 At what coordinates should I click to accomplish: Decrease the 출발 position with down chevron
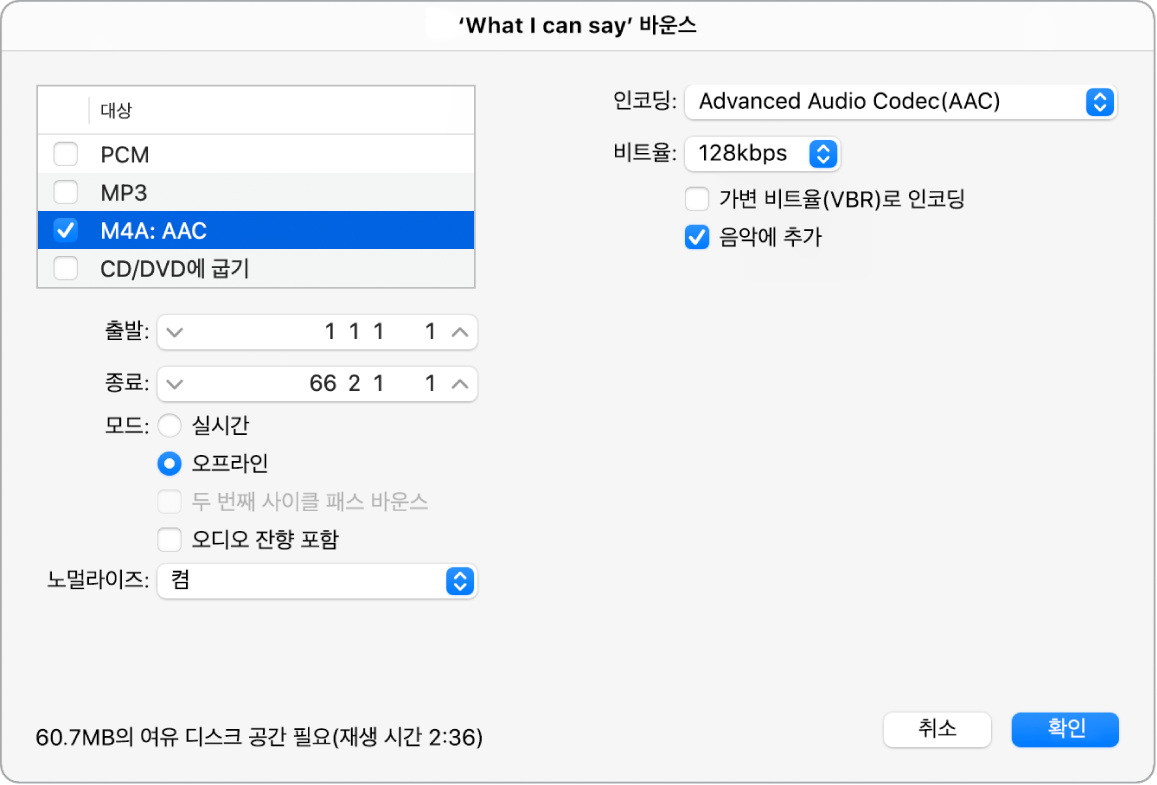[x=175, y=333]
